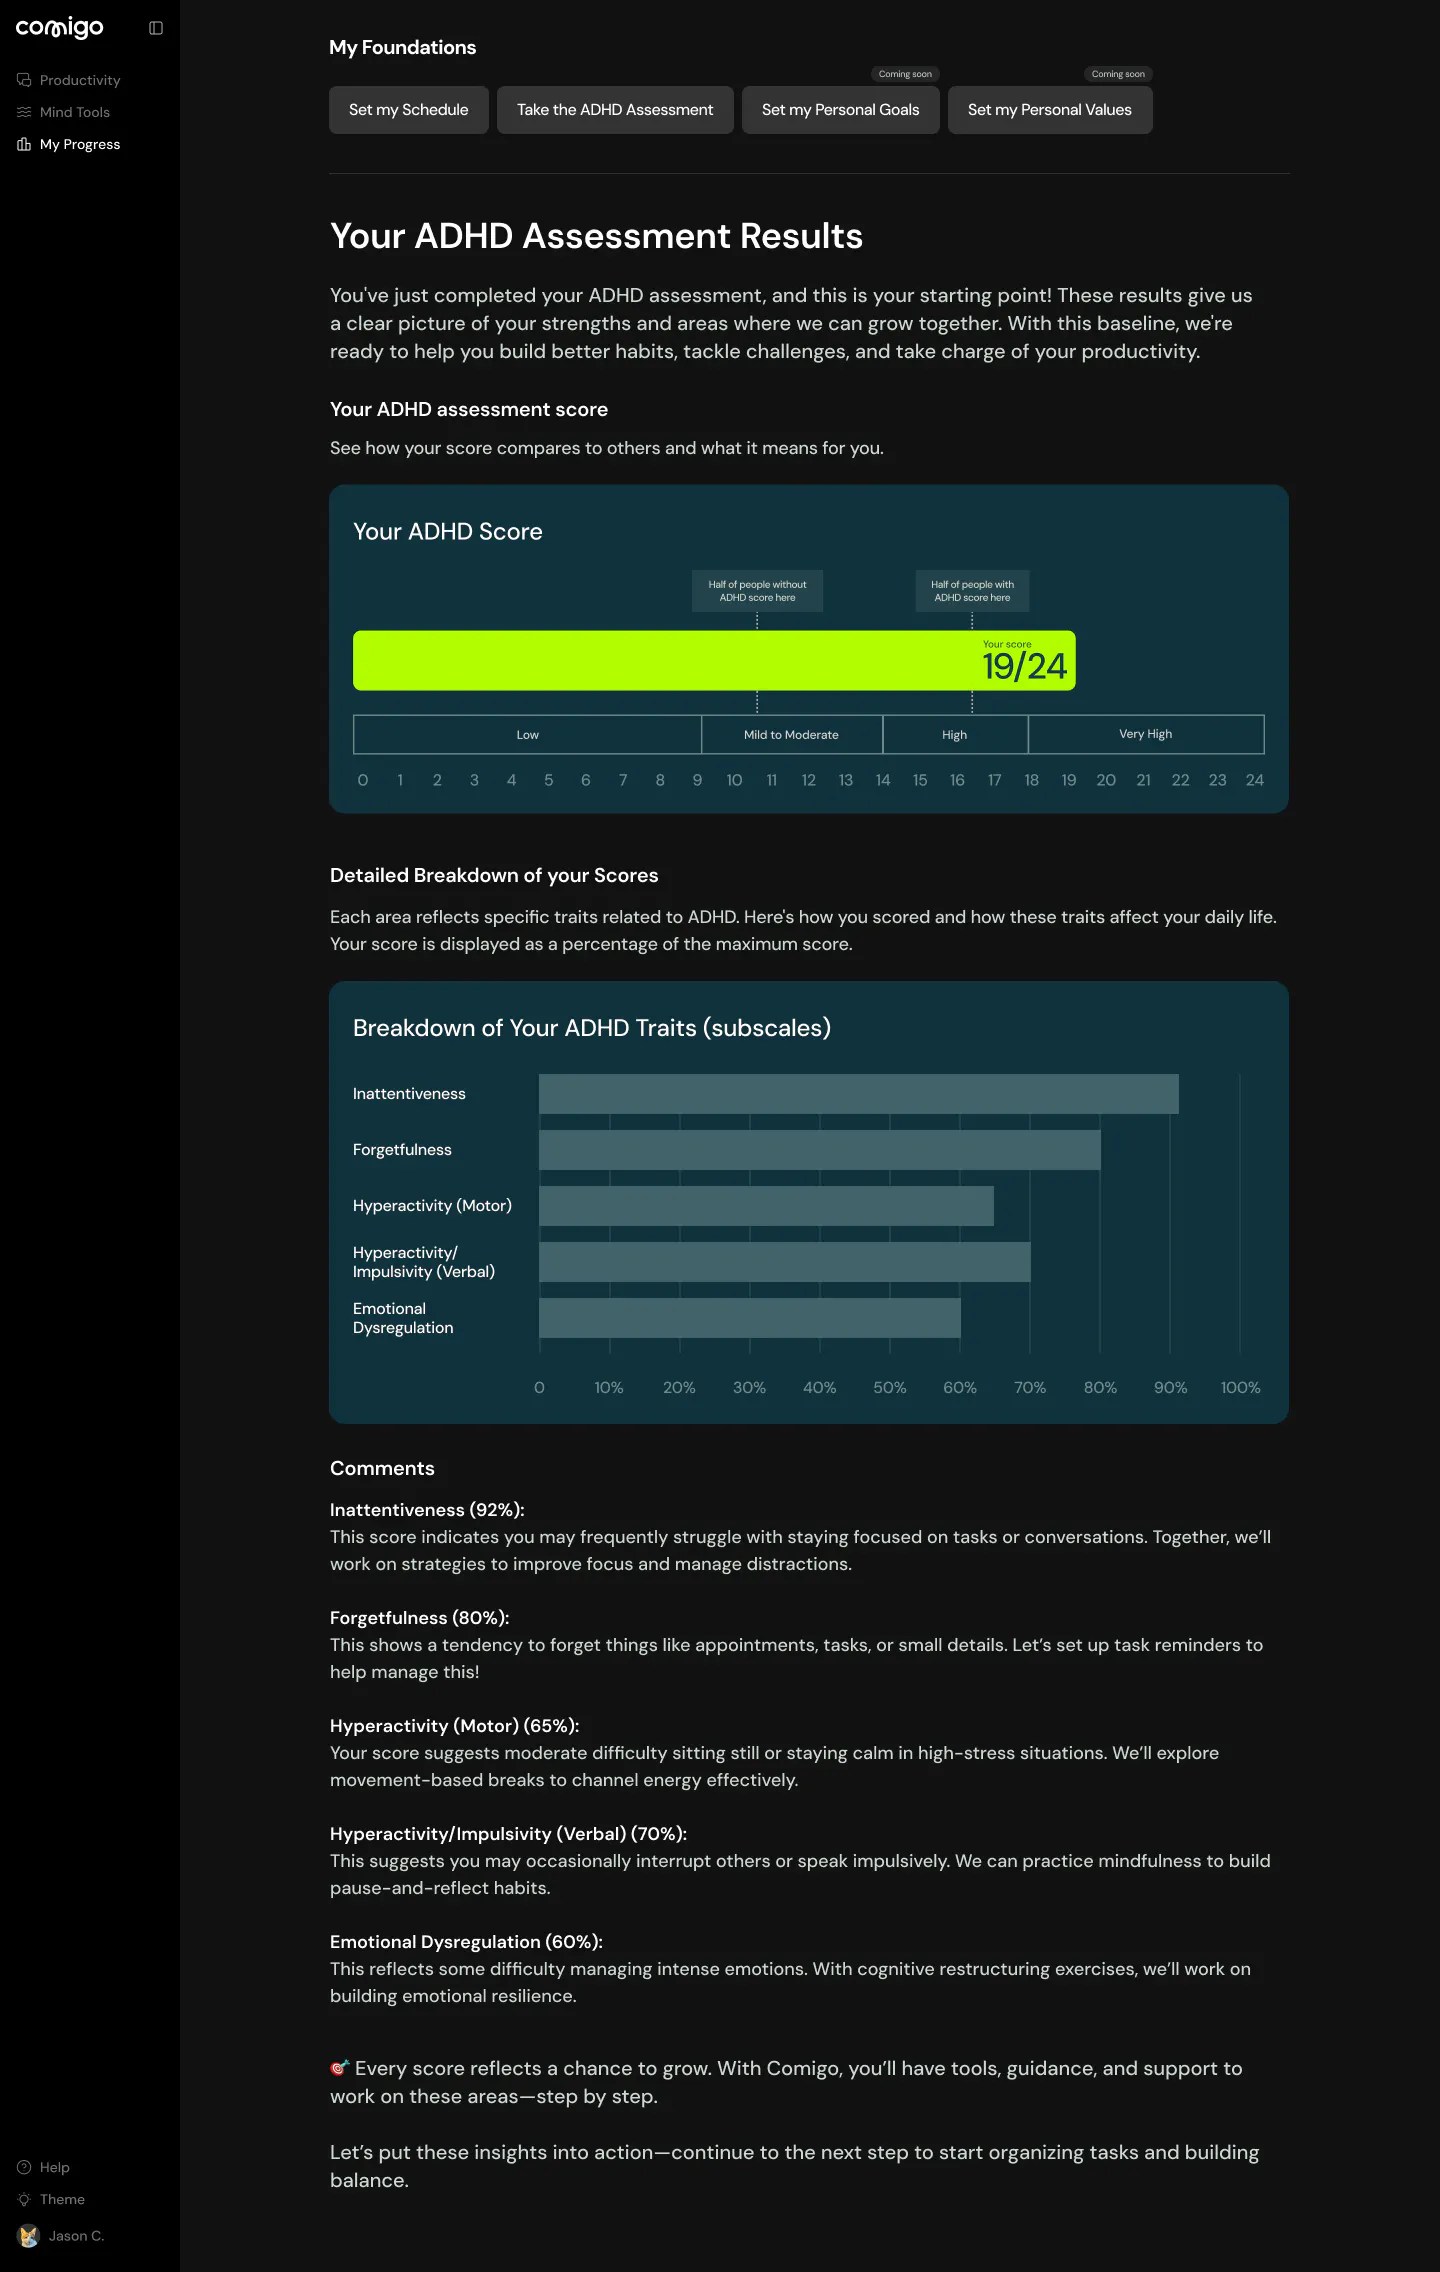Click 'Emotional Dysregulation (60%):' comment heading
1440x2272 pixels.
[x=466, y=1942]
